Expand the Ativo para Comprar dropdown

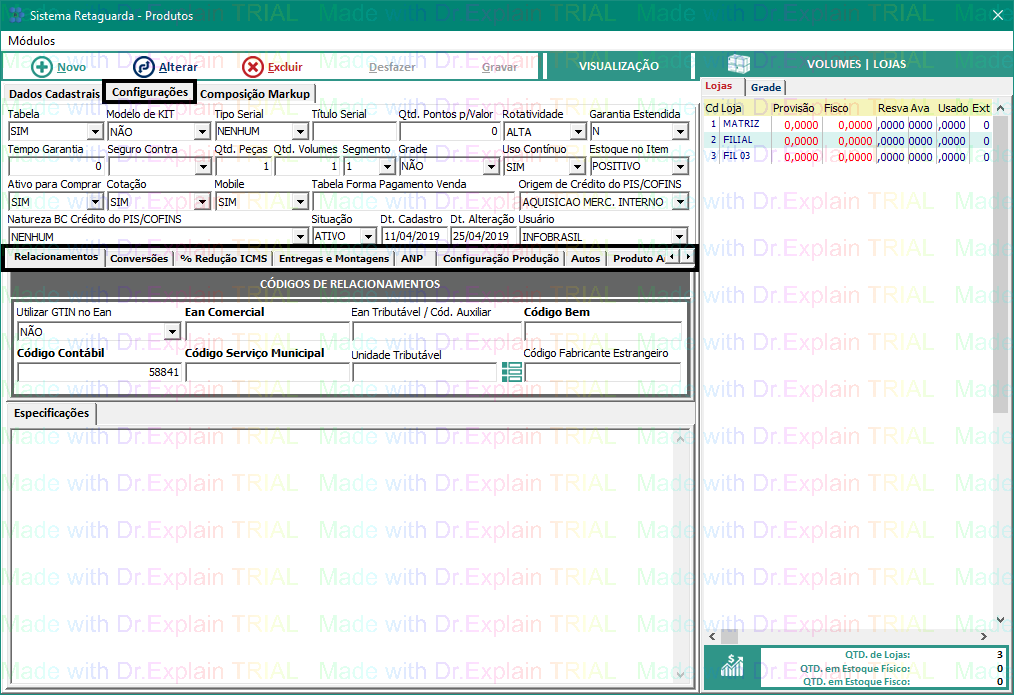coord(96,202)
